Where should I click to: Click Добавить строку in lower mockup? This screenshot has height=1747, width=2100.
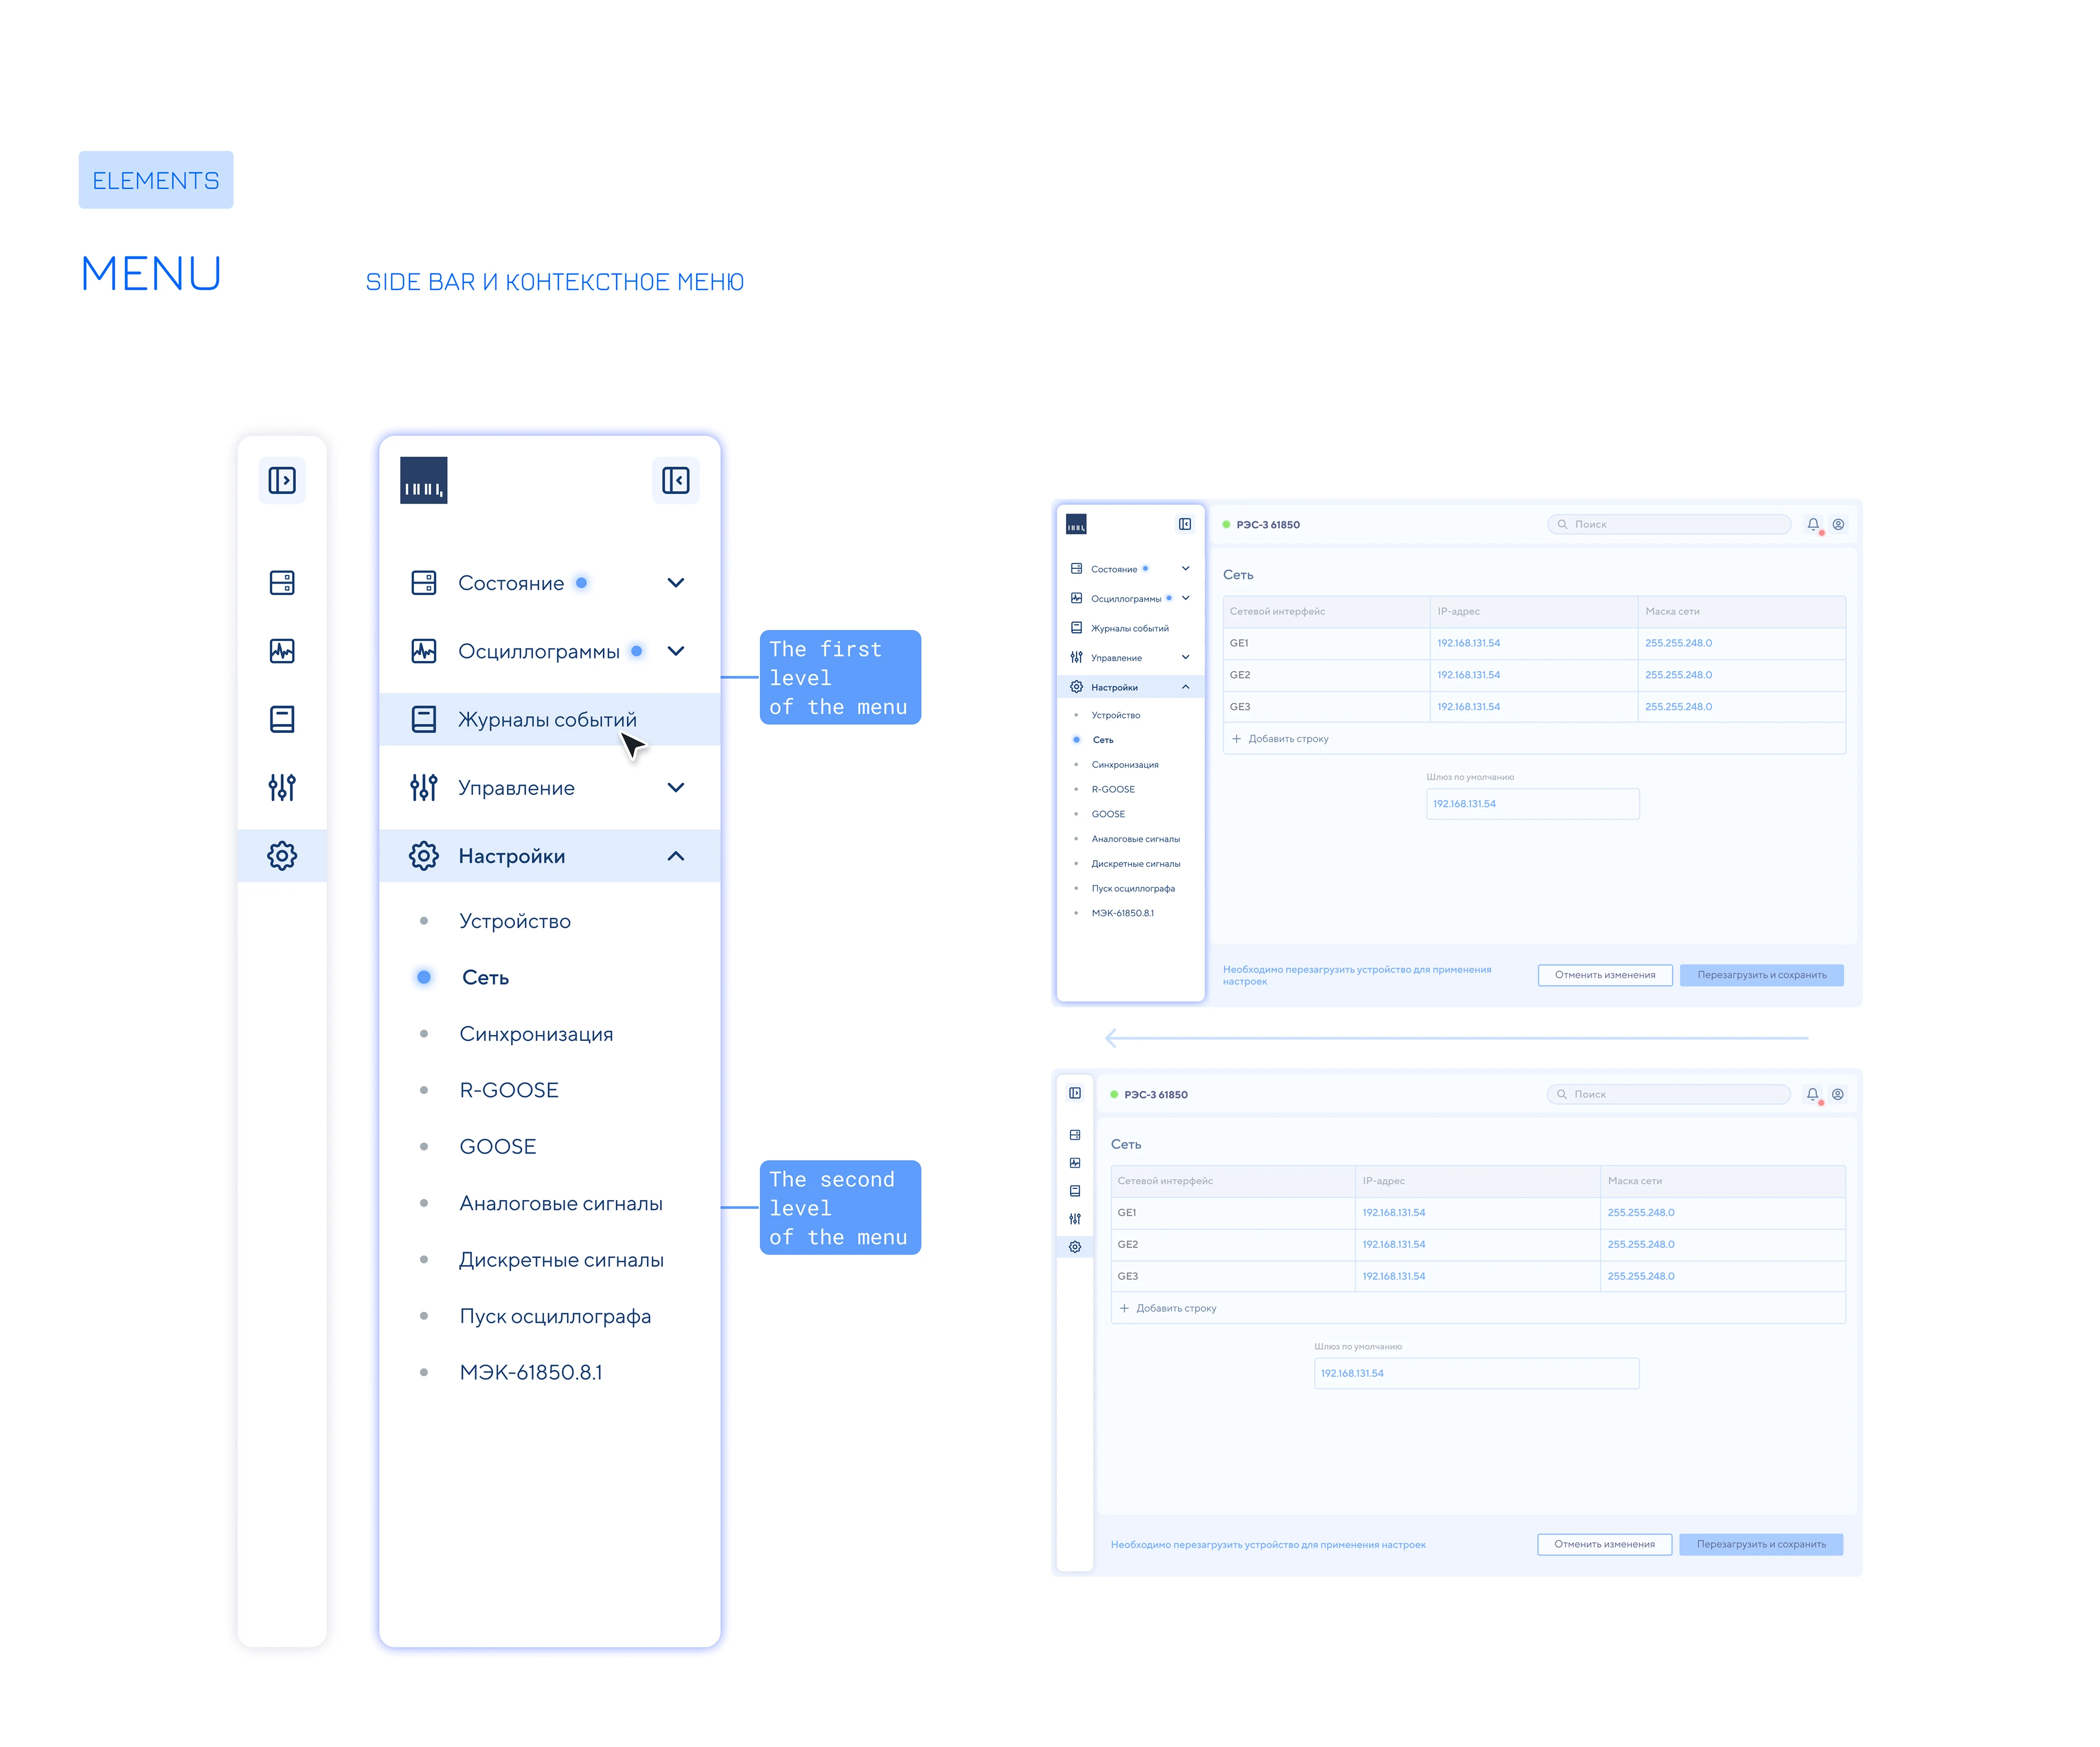pyautogui.click(x=1177, y=1308)
